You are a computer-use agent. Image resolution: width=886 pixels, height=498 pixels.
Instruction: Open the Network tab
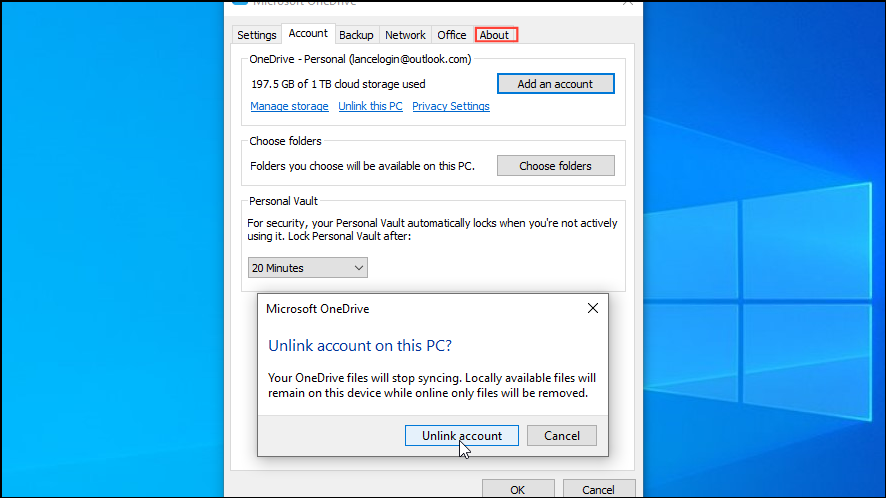(x=405, y=35)
